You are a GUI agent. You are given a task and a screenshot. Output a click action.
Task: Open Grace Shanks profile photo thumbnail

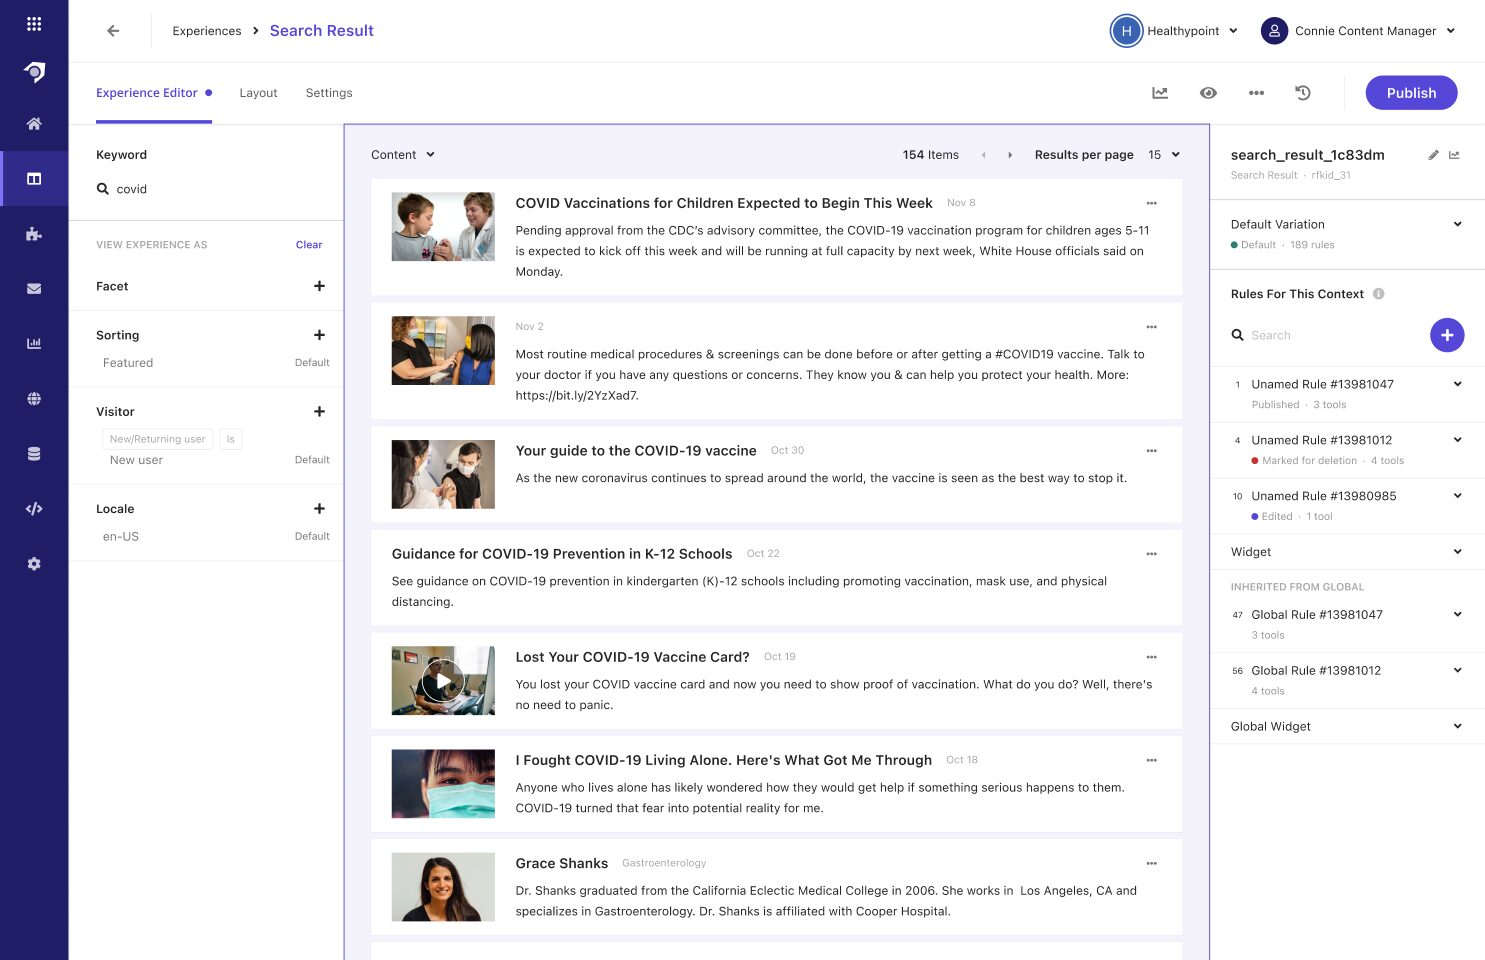443,887
